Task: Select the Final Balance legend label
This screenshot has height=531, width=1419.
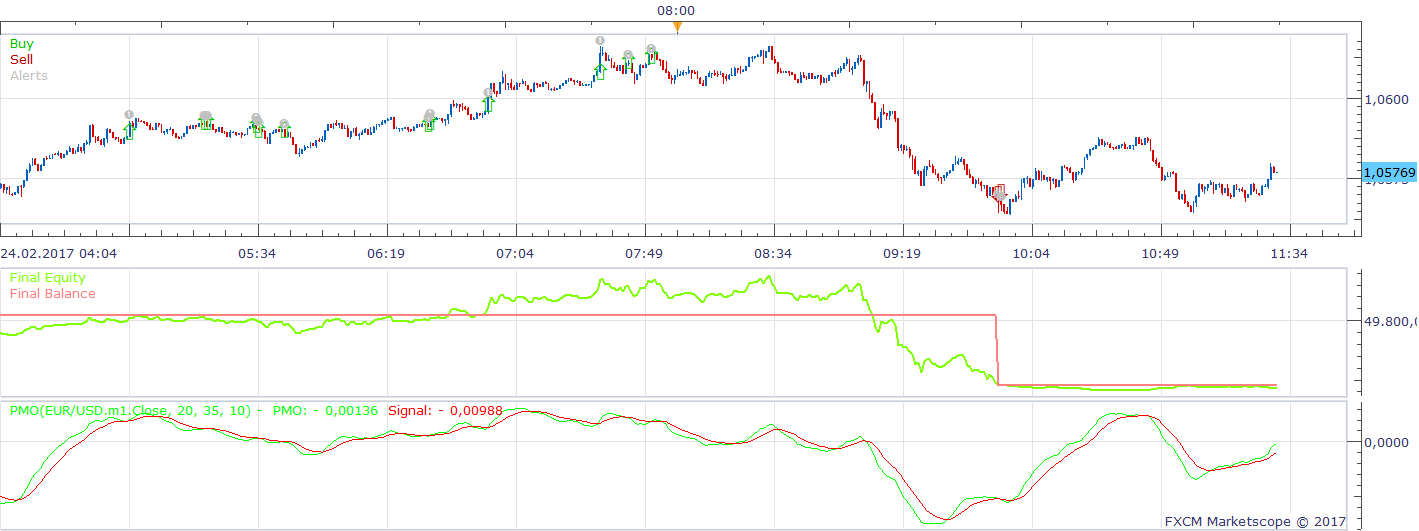Action: [x=52, y=294]
